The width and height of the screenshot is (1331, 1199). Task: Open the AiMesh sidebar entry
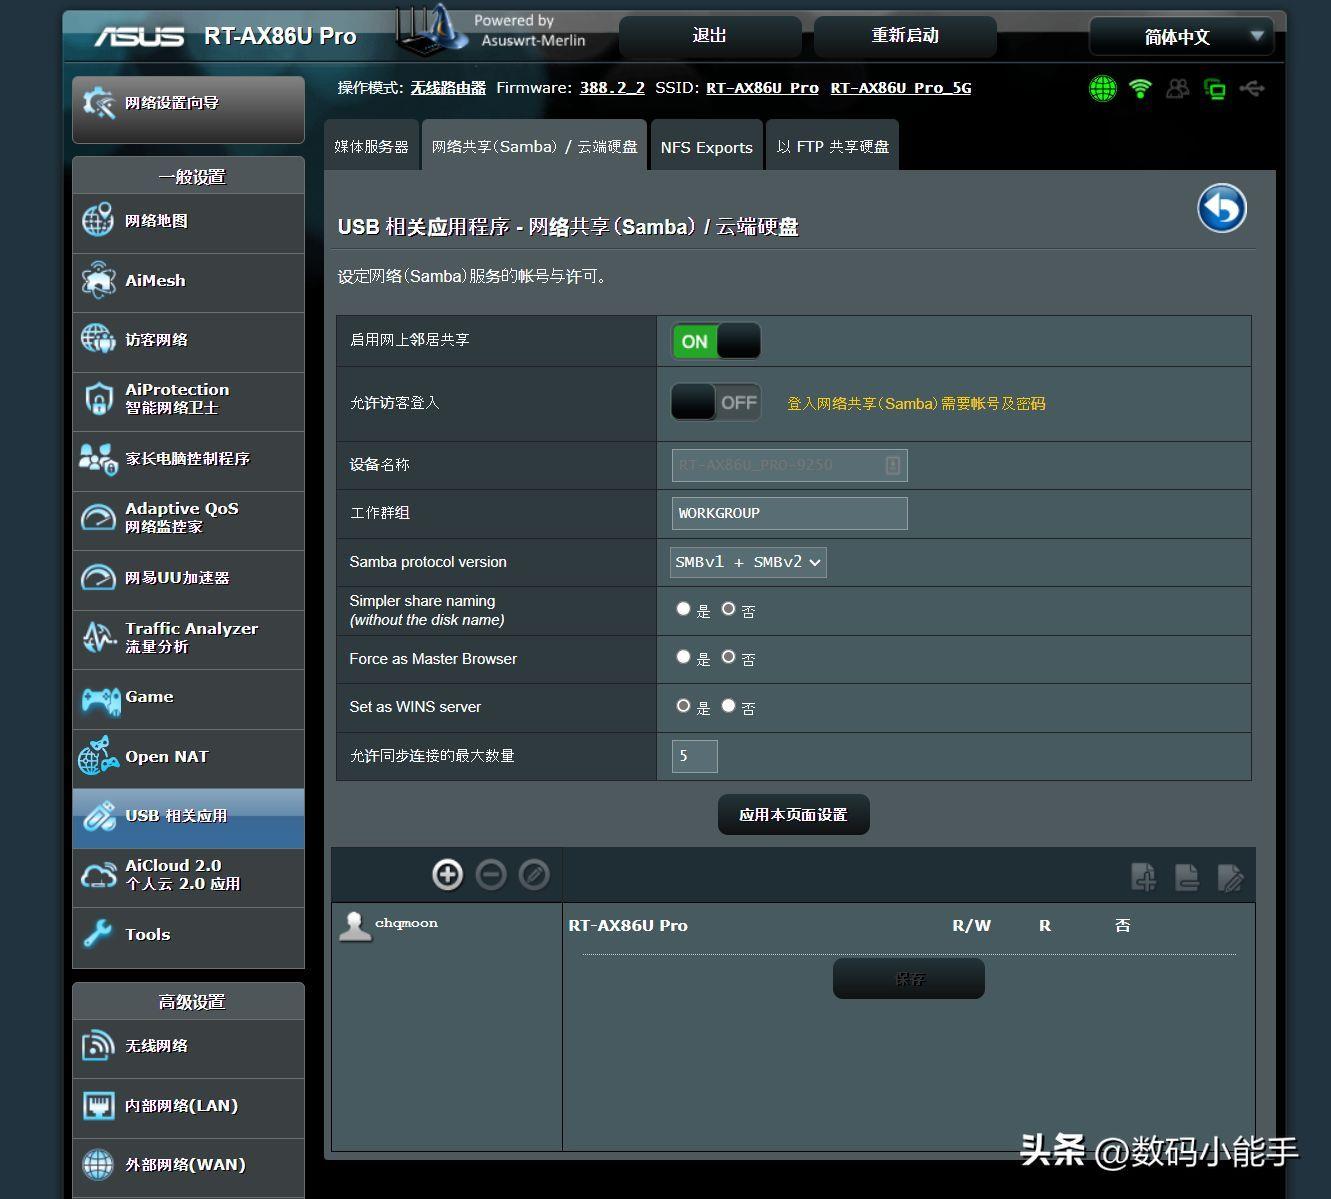[188, 282]
